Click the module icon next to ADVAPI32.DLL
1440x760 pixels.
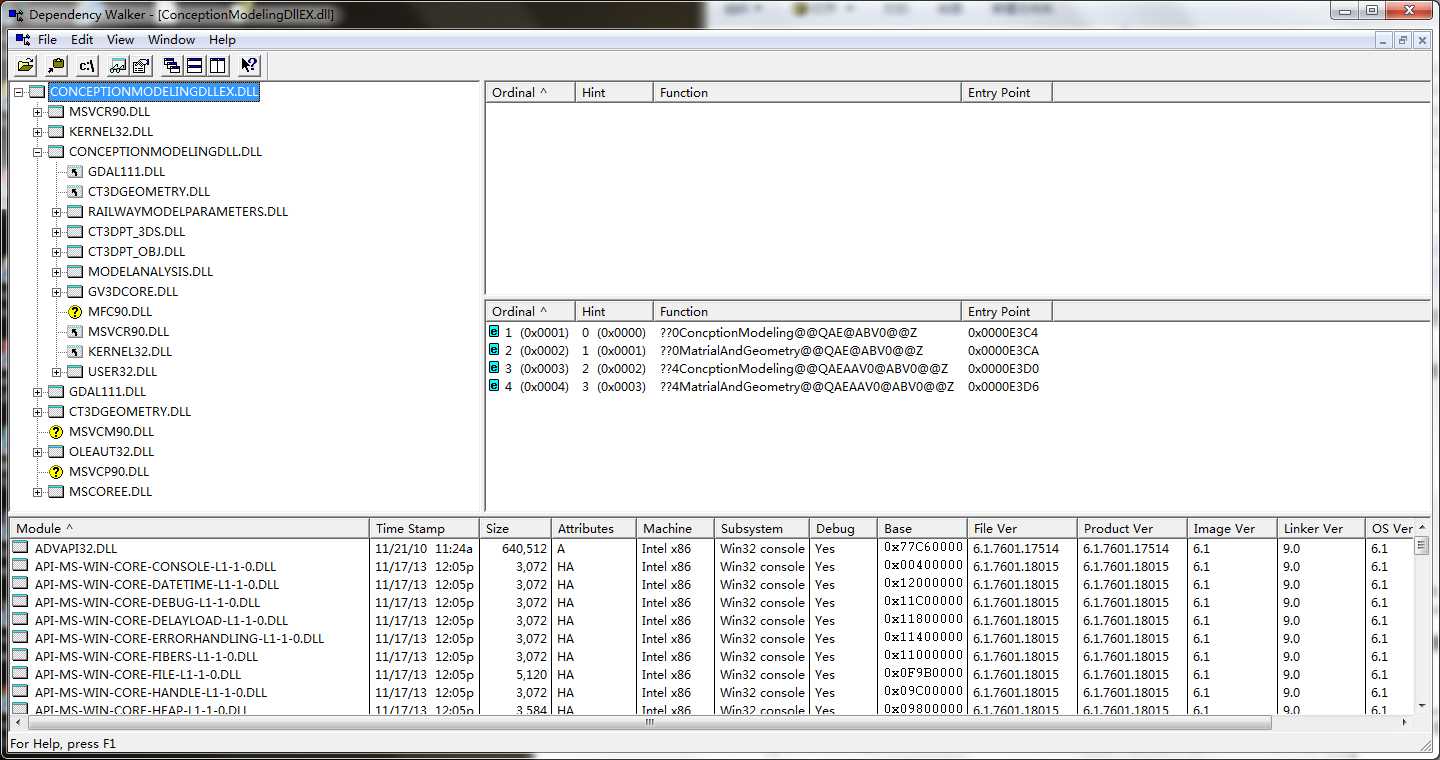(20, 548)
